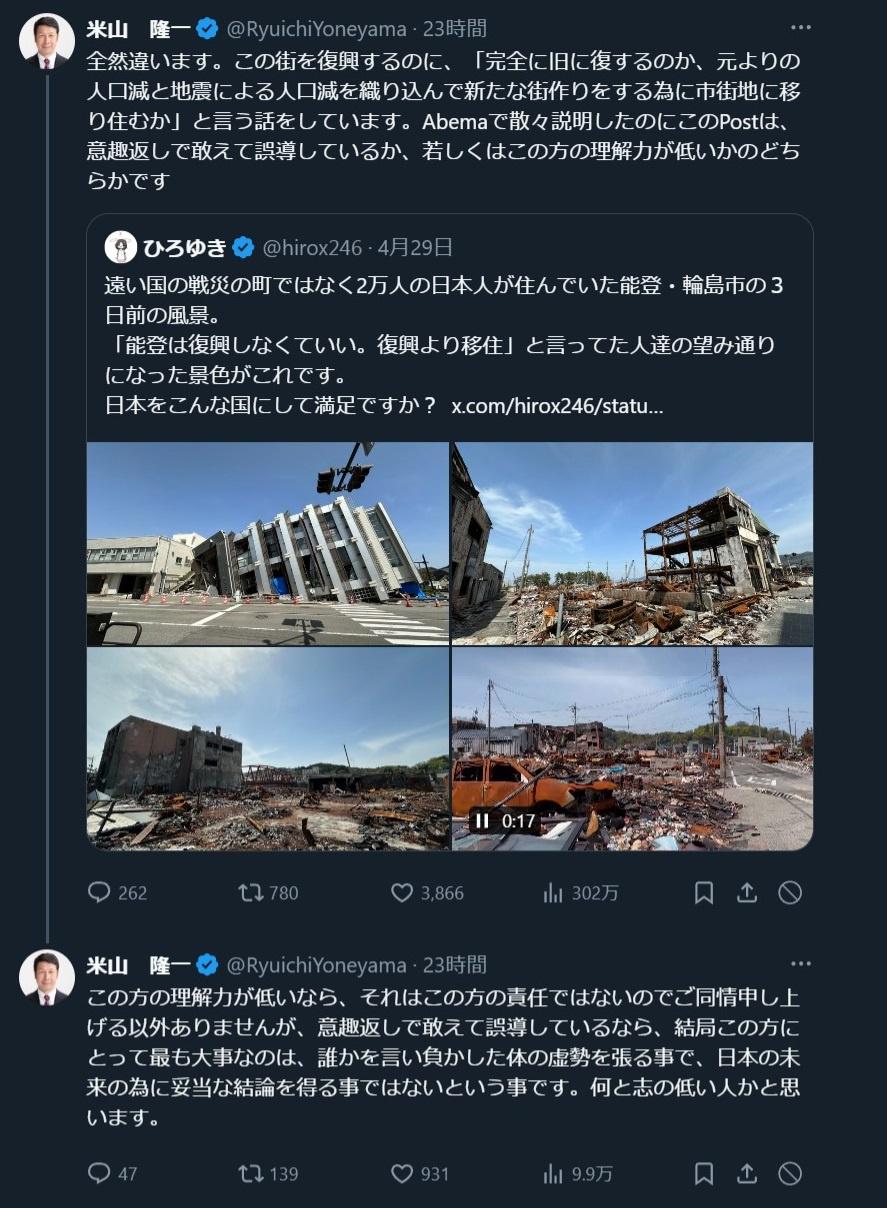Open the x.com/hirox246/statu... link in quoted post

point(557,407)
